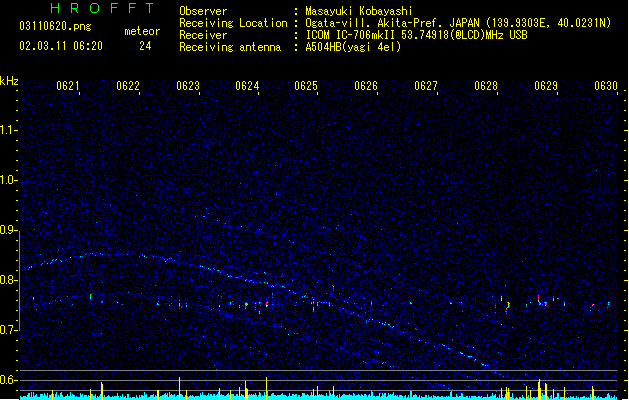Click the 0629 time marker
The image size is (629, 400).
[546, 86]
